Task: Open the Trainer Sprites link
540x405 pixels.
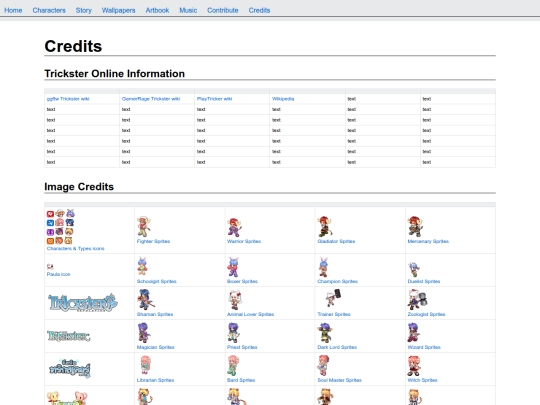Action: point(334,314)
